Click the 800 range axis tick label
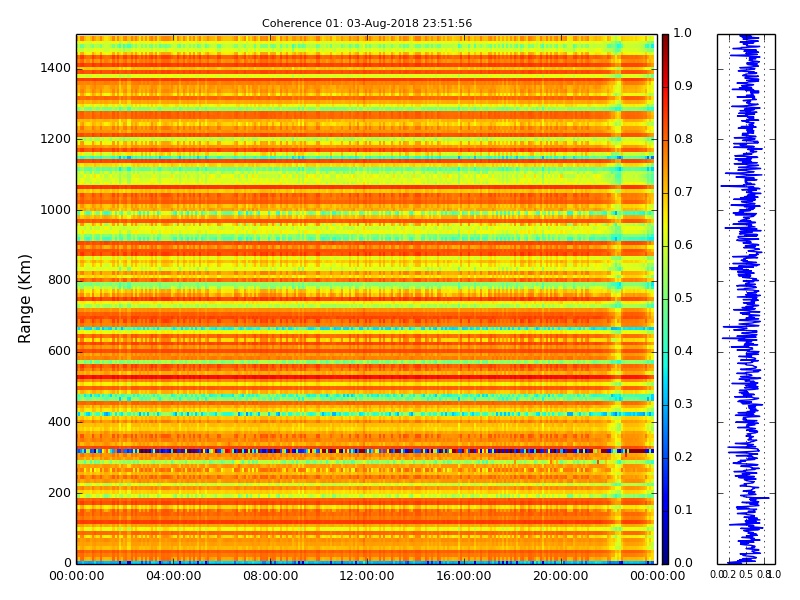The width and height of the screenshot is (800, 600). tap(59, 280)
